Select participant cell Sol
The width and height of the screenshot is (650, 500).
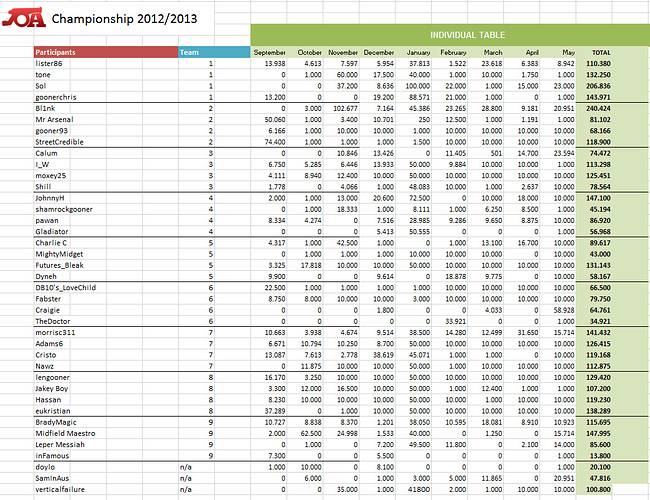coord(41,86)
